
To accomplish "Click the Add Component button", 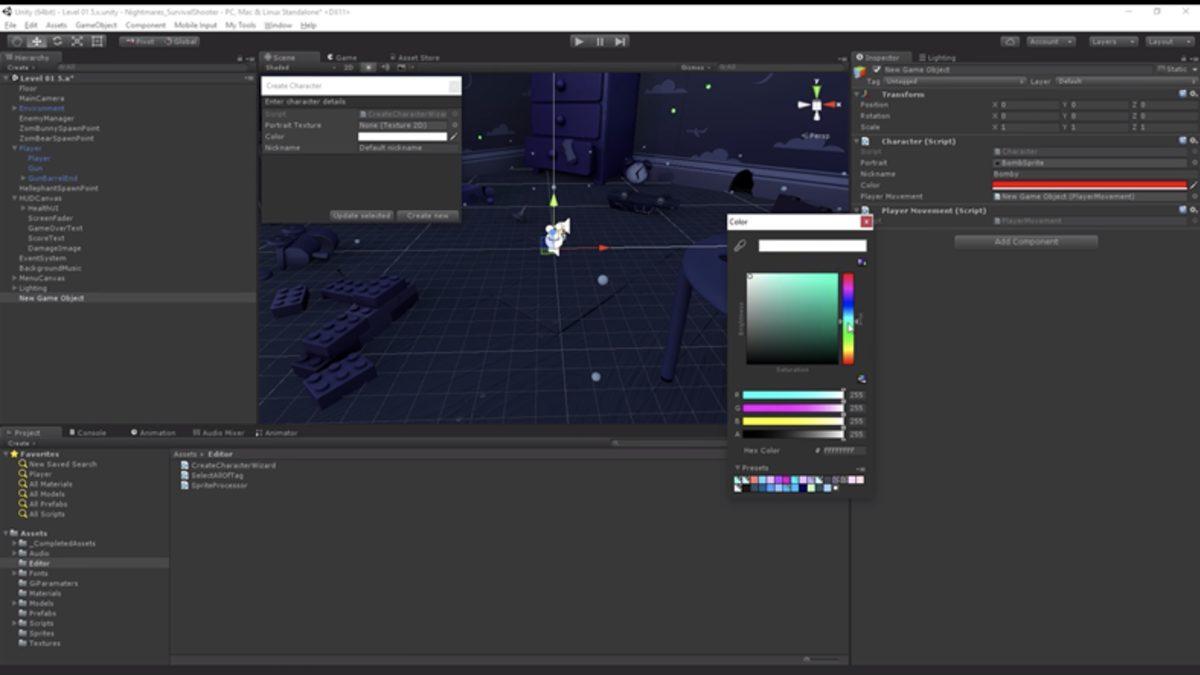I will (1026, 241).
